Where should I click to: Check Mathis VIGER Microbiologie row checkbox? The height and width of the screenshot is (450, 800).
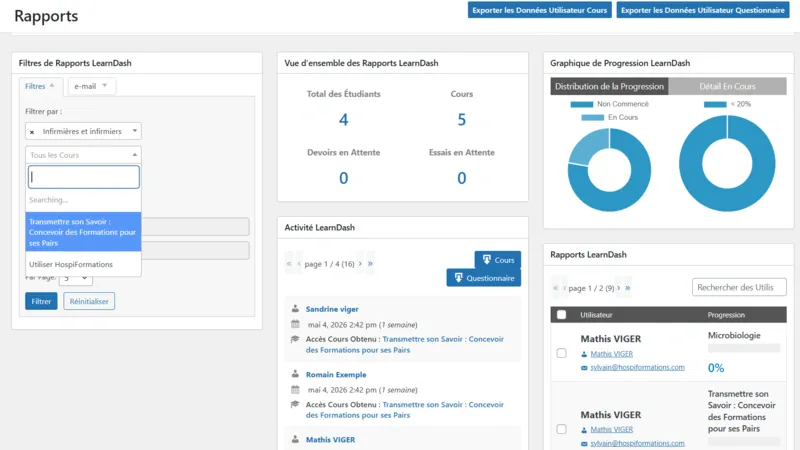point(561,353)
